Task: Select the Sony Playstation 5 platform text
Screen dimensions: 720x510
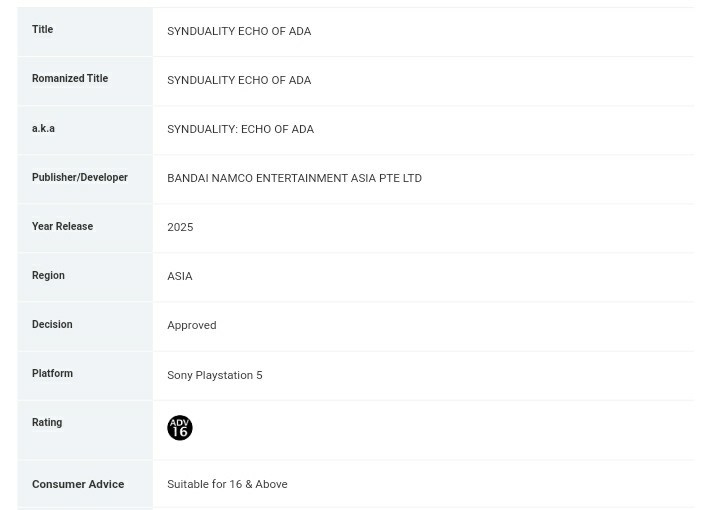Action: tap(214, 375)
